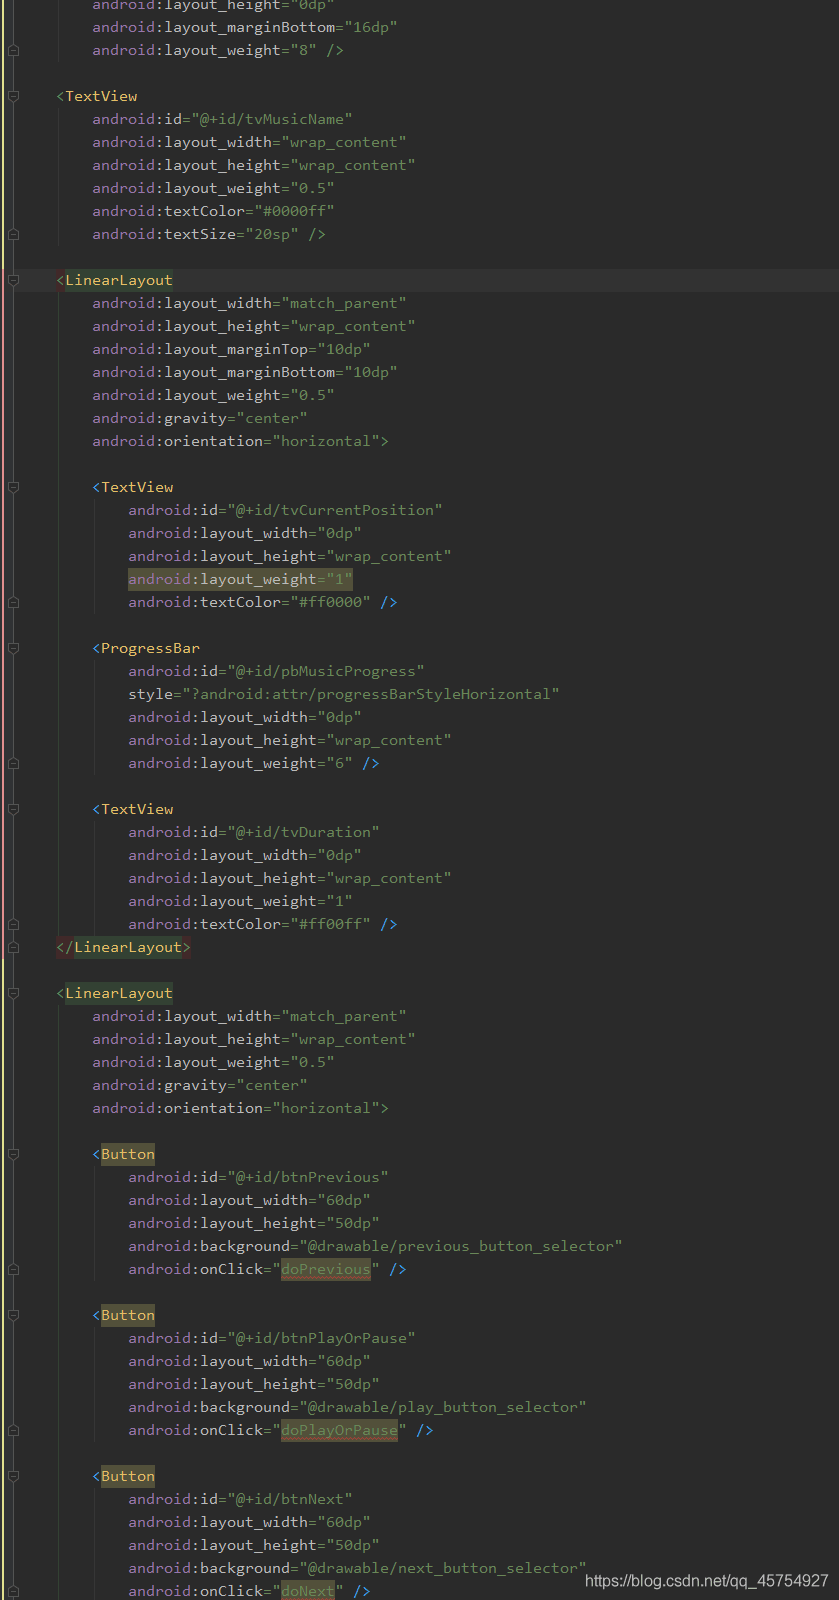Click the ProgressBar tag name
The width and height of the screenshot is (839, 1600).
pyautogui.click(x=150, y=648)
